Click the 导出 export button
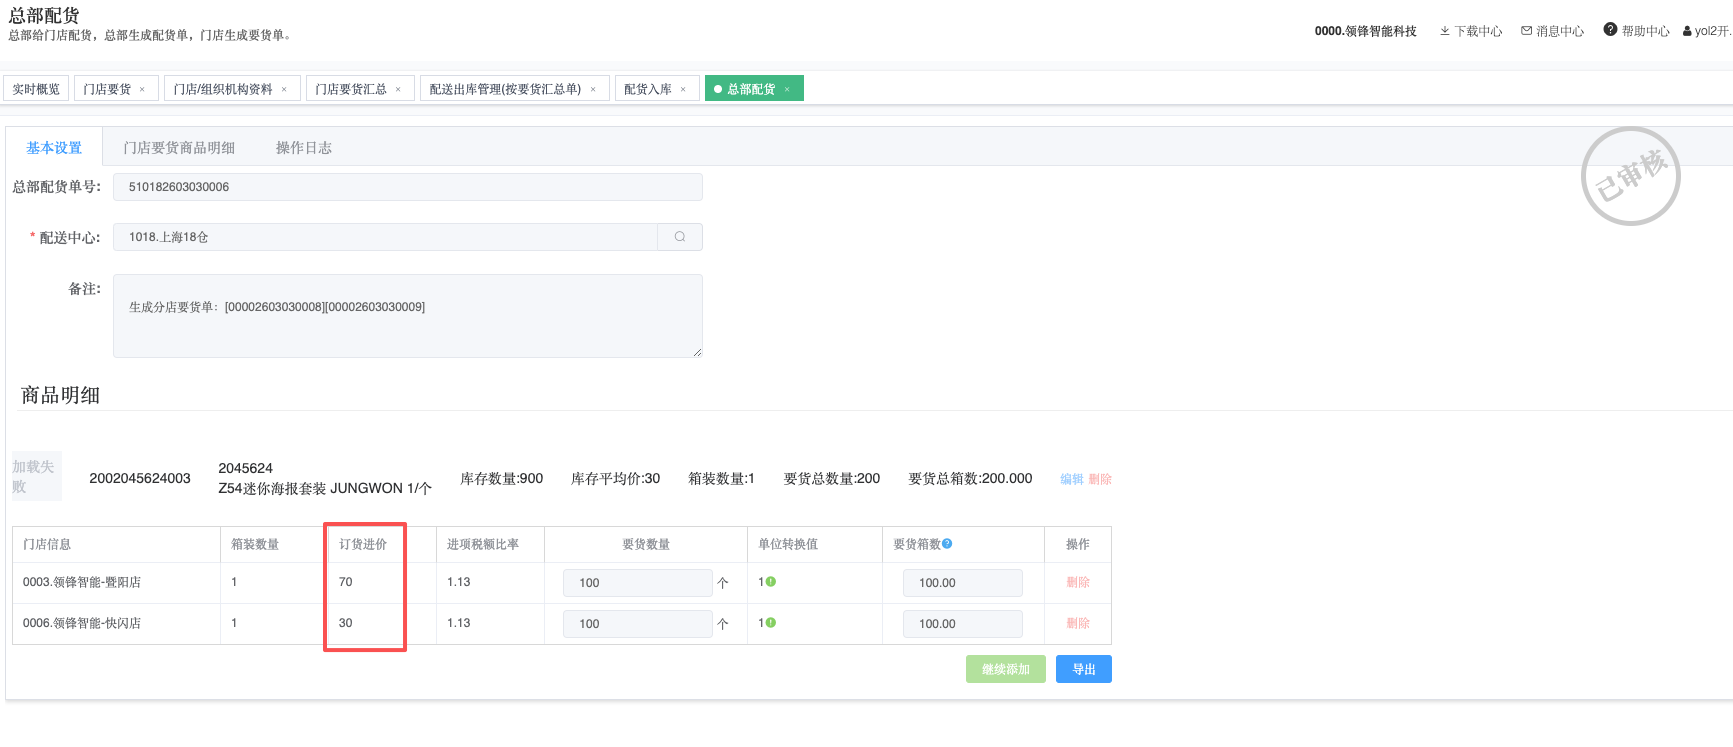The width and height of the screenshot is (1733, 747). [x=1083, y=669]
